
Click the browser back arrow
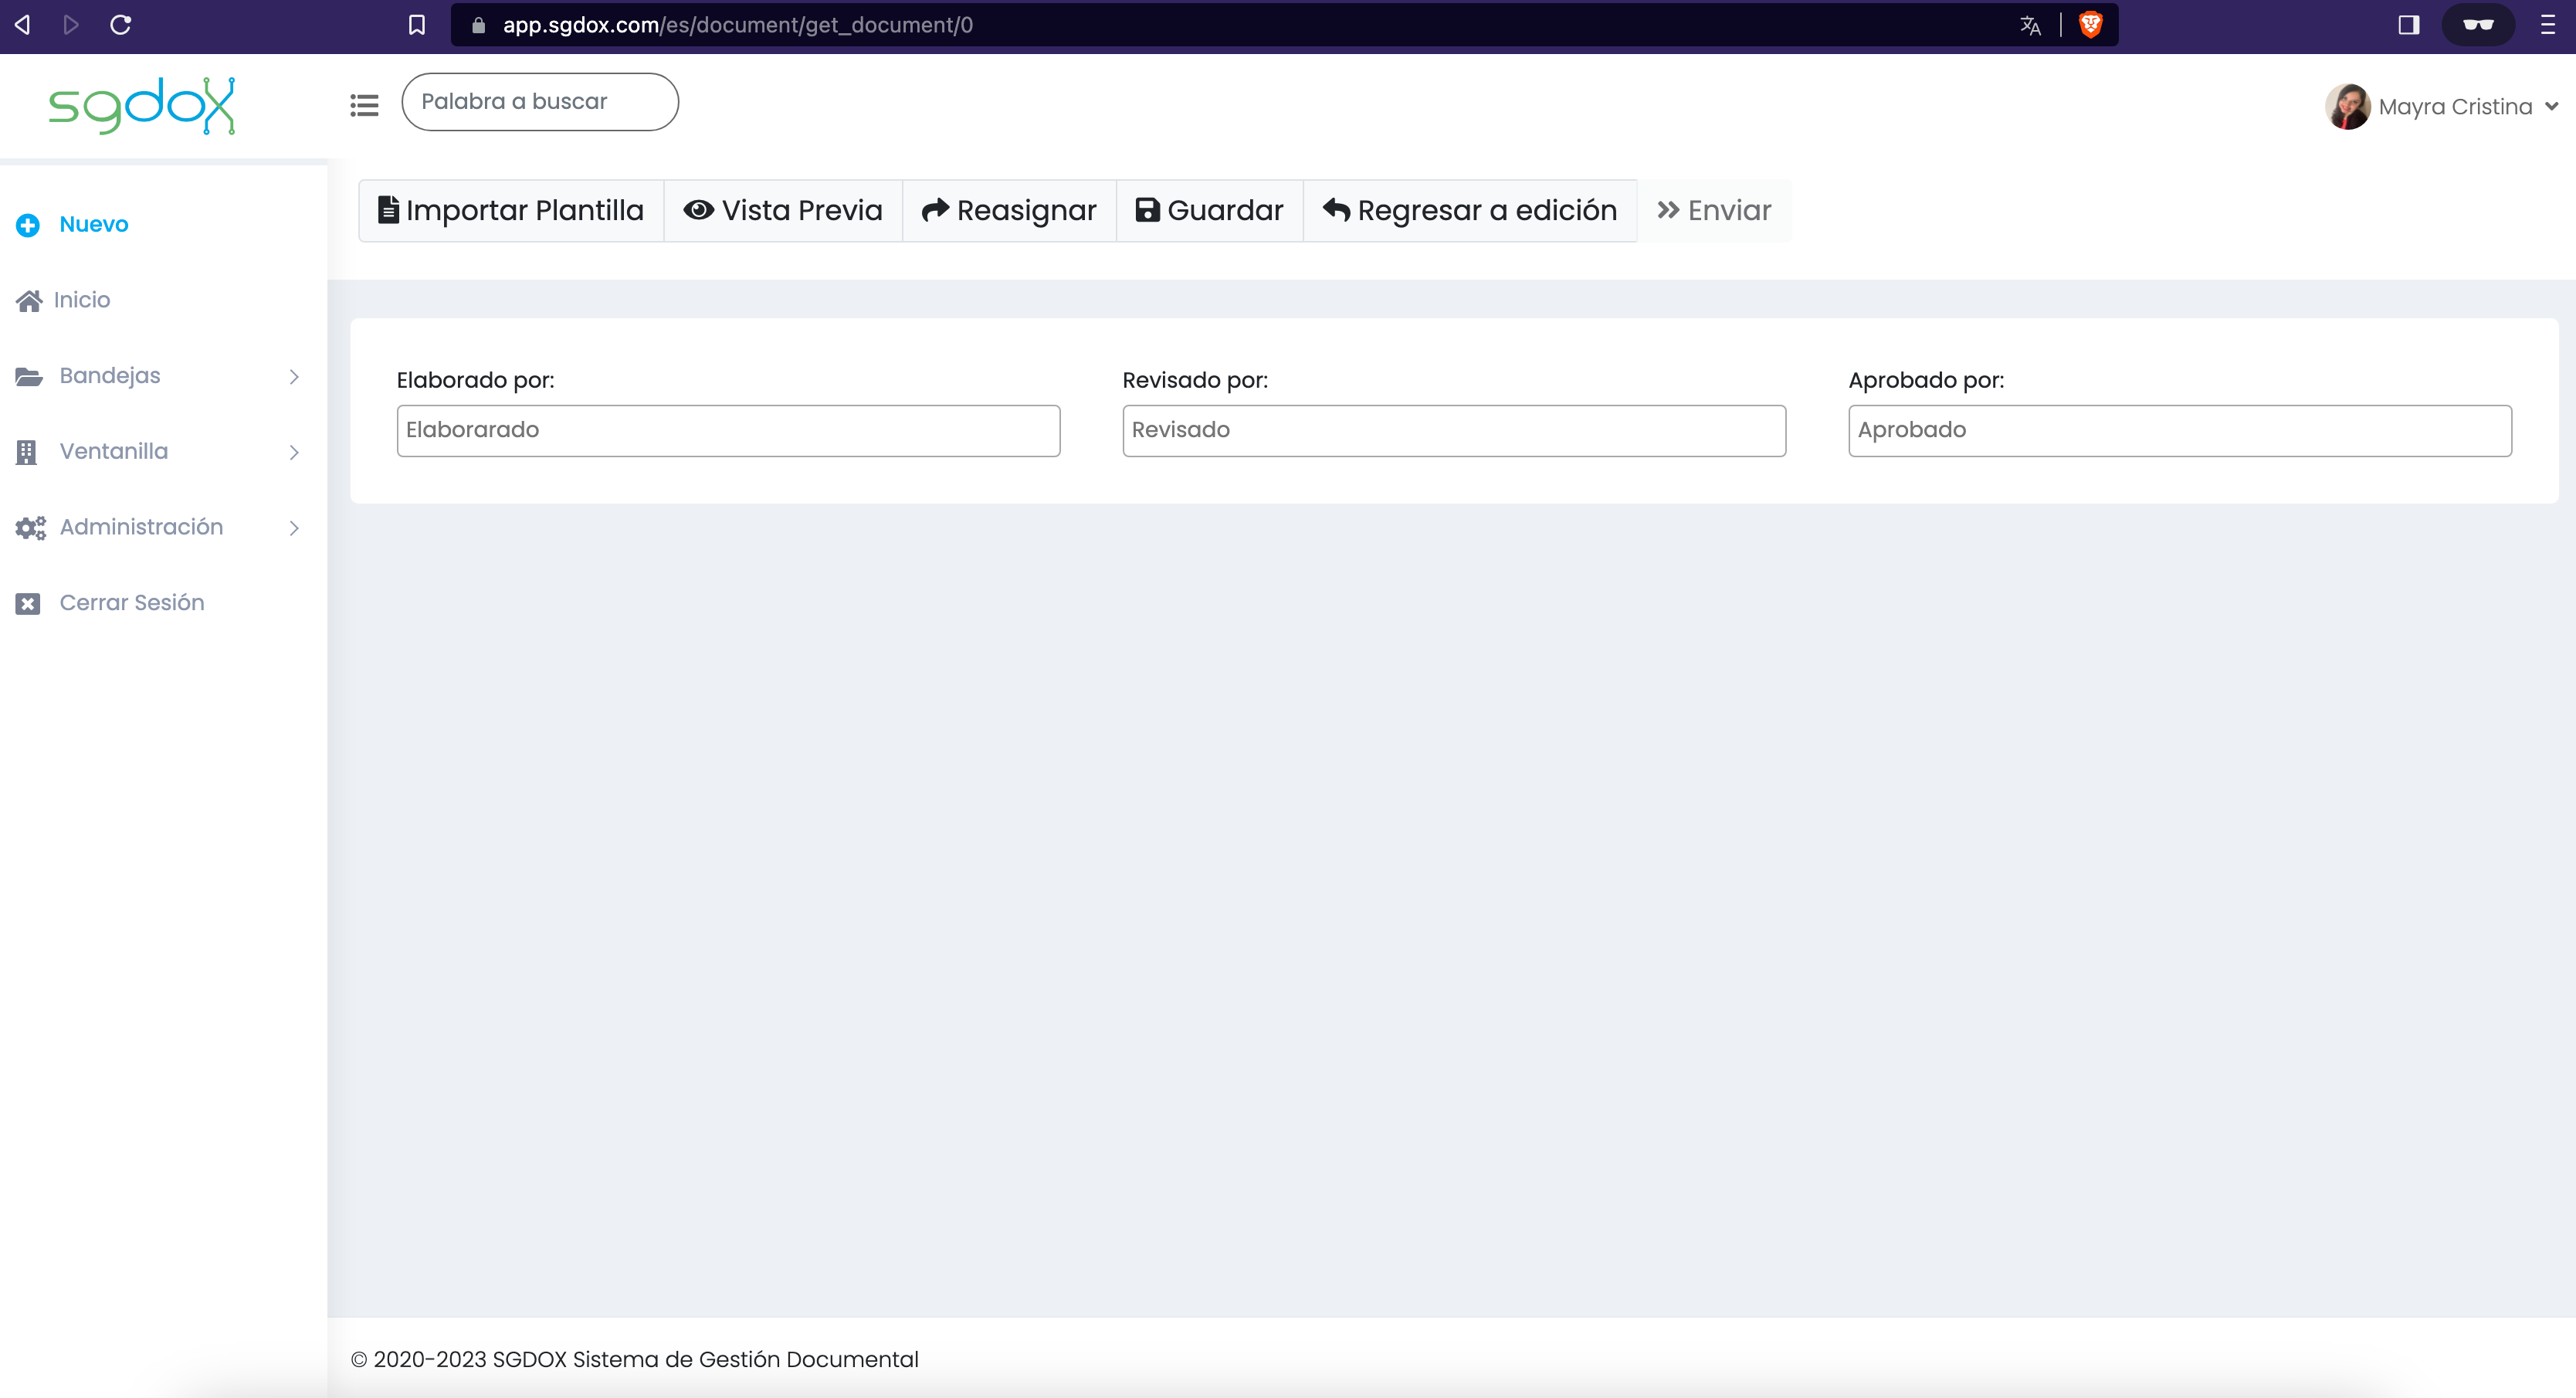pyautogui.click(x=22, y=25)
